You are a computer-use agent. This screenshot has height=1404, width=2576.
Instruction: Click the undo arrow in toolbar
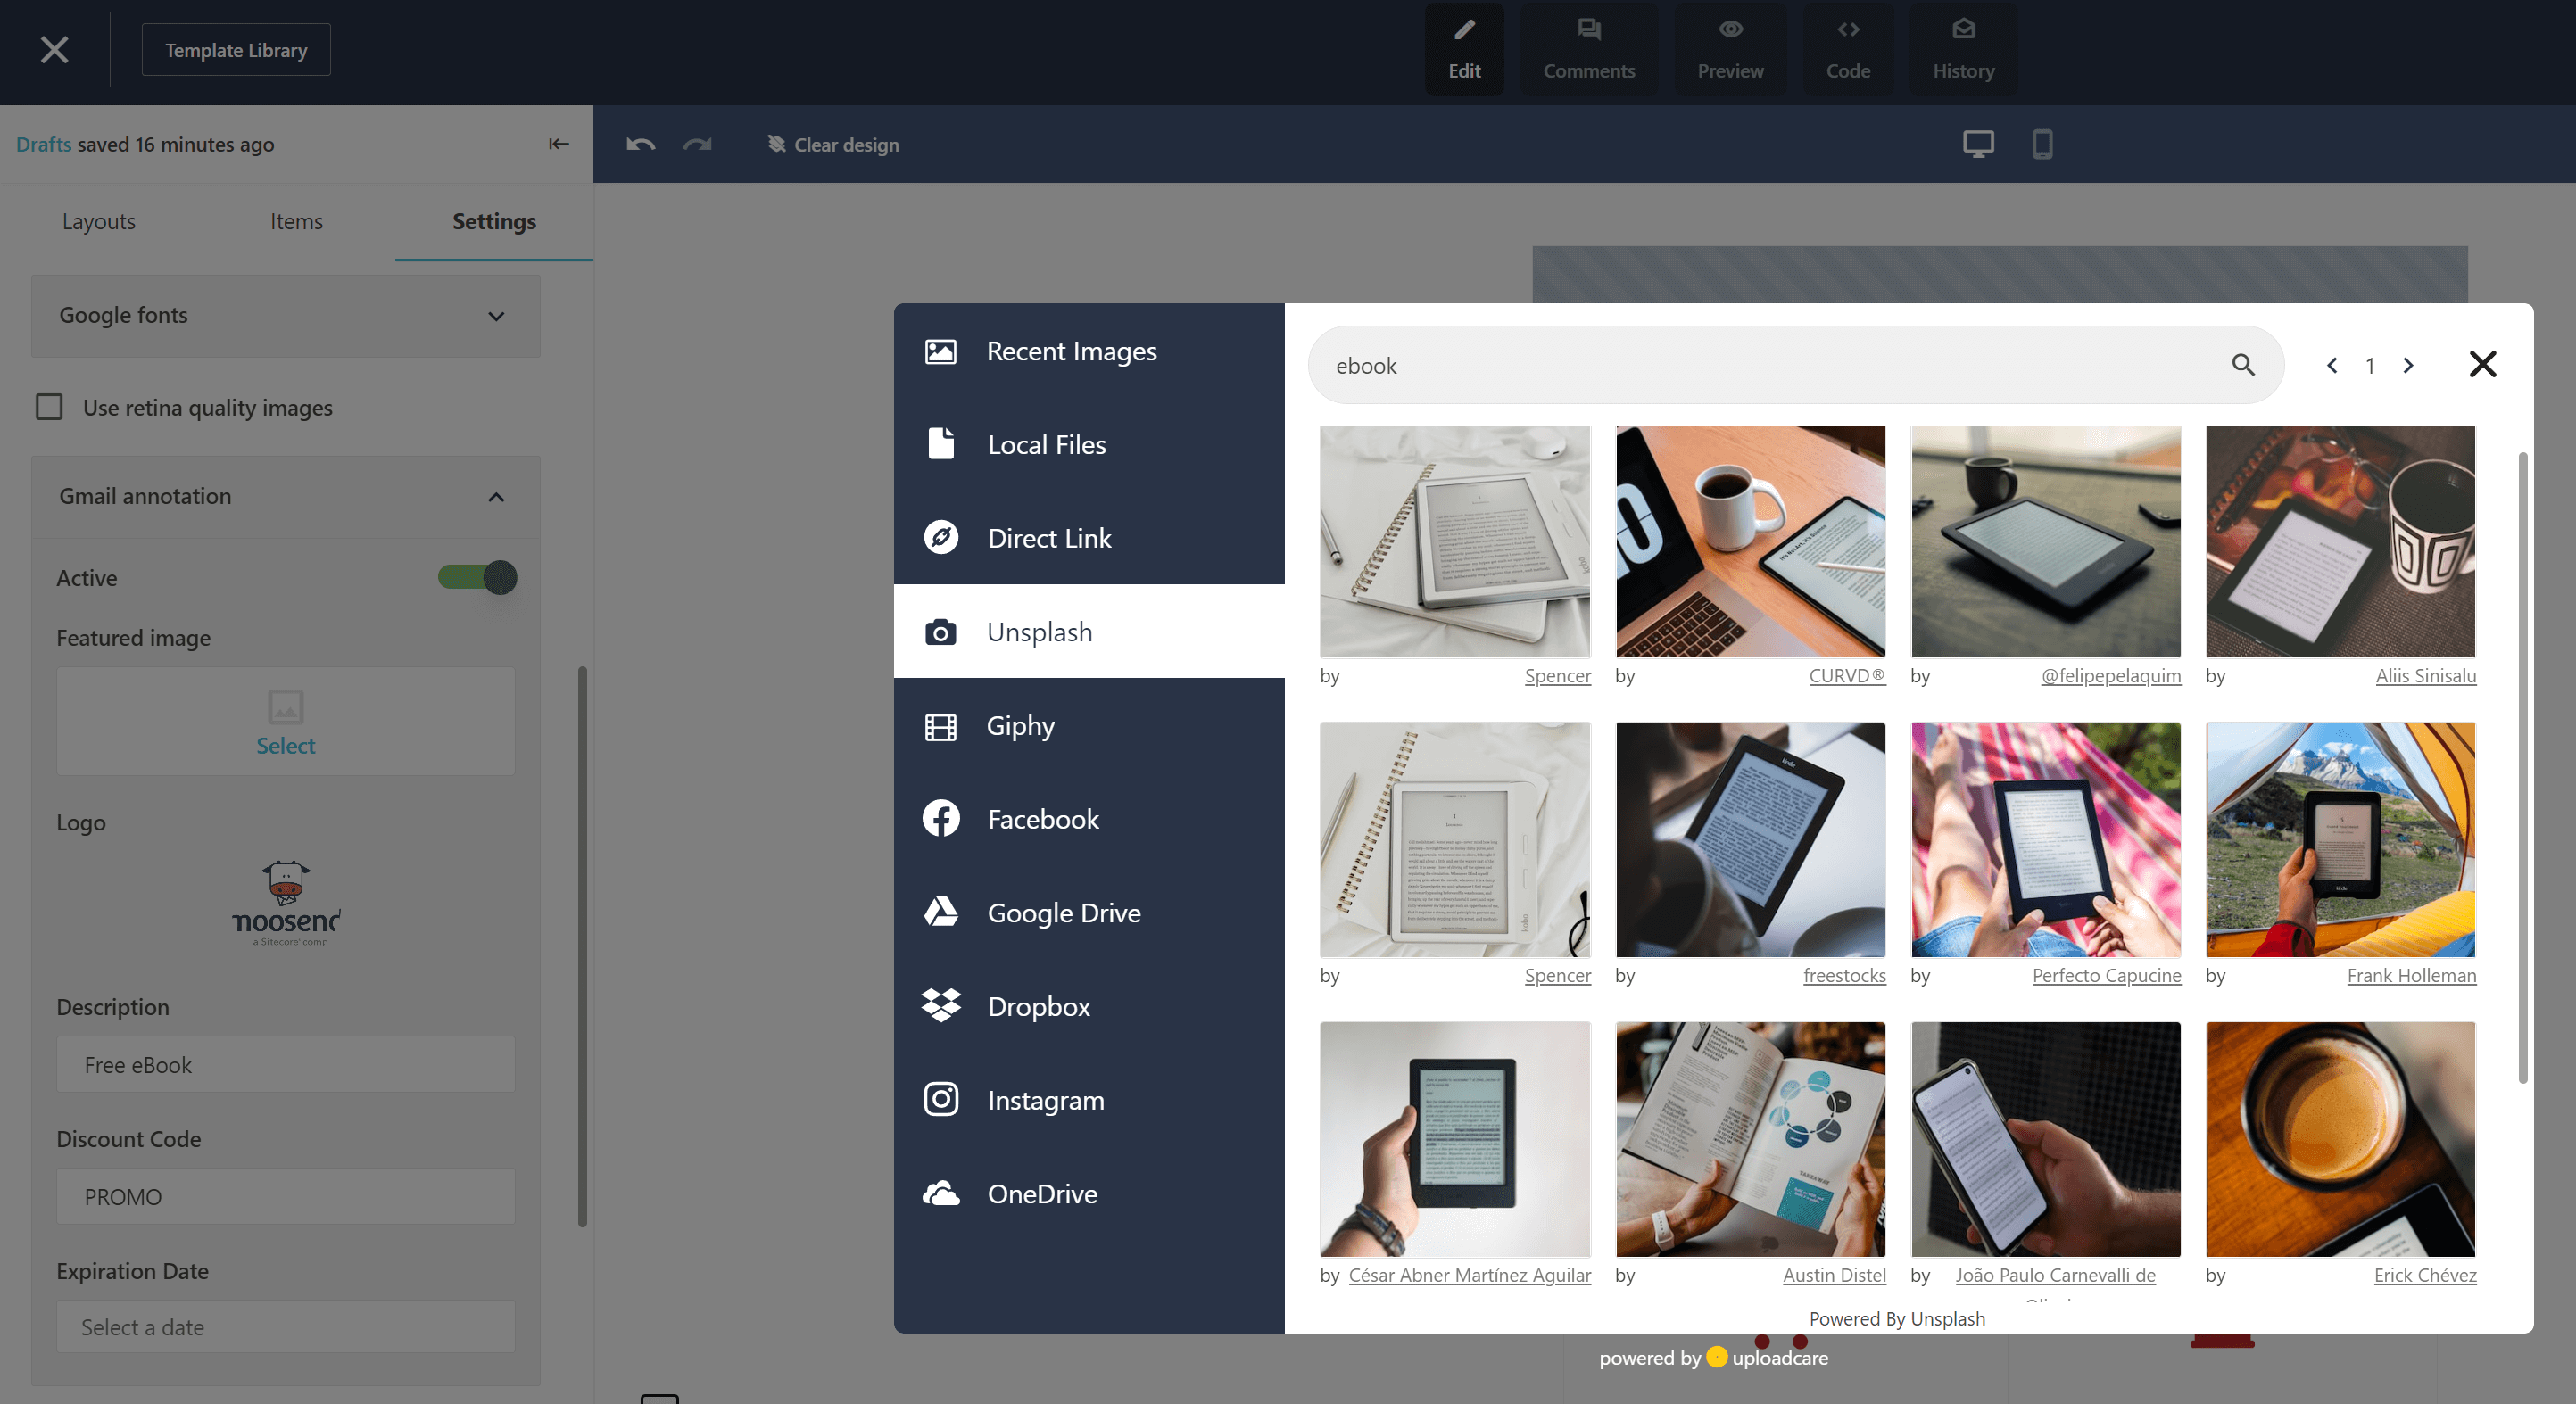pyautogui.click(x=640, y=144)
